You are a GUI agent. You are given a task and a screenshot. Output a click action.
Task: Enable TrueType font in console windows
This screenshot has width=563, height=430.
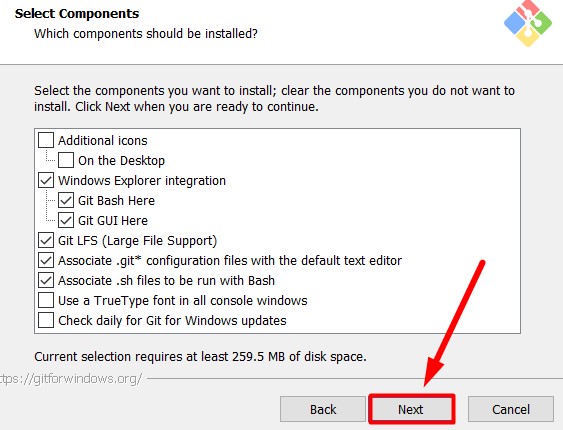(46, 300)
